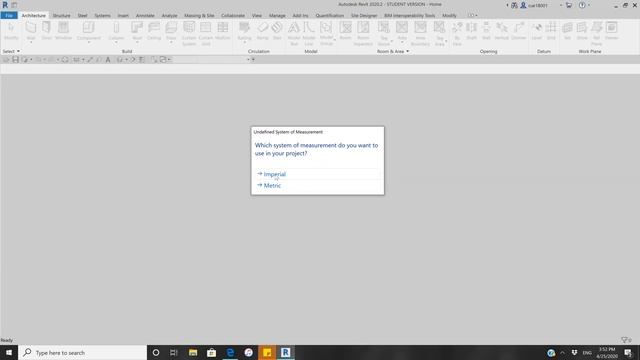This screenshot has height=360, width=640.
Task: Open the signed-in user account menu
Action: [534, 5]
